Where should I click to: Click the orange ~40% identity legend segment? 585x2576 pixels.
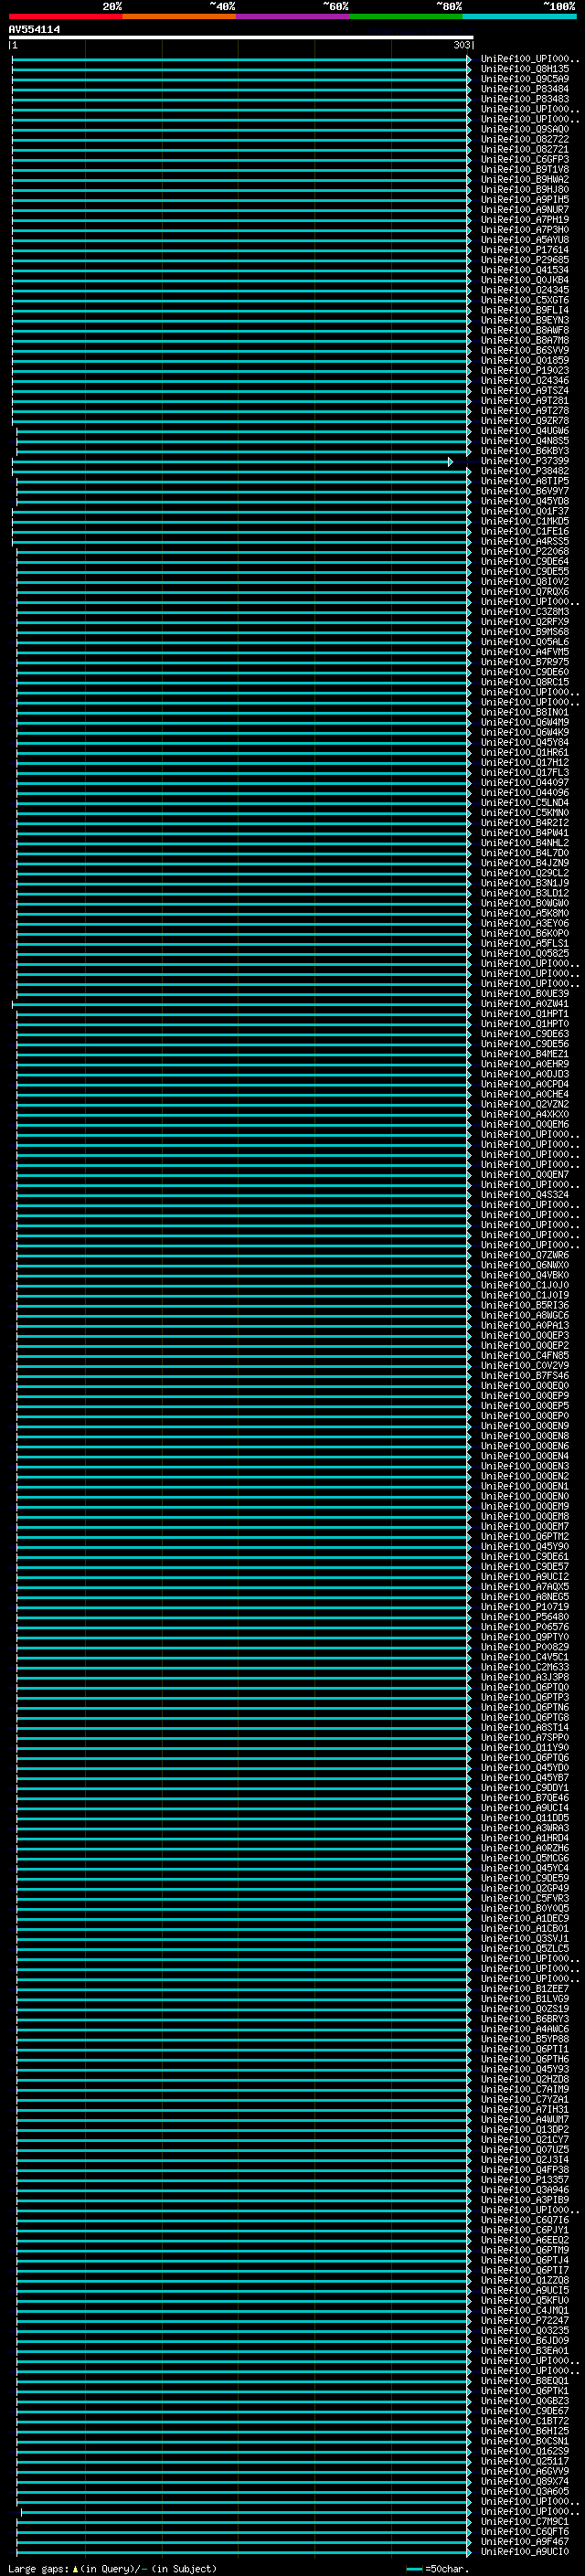point(179,16)
